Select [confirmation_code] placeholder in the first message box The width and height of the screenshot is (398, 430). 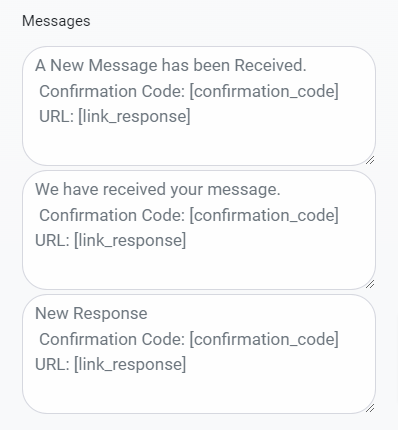pos(264,91)
